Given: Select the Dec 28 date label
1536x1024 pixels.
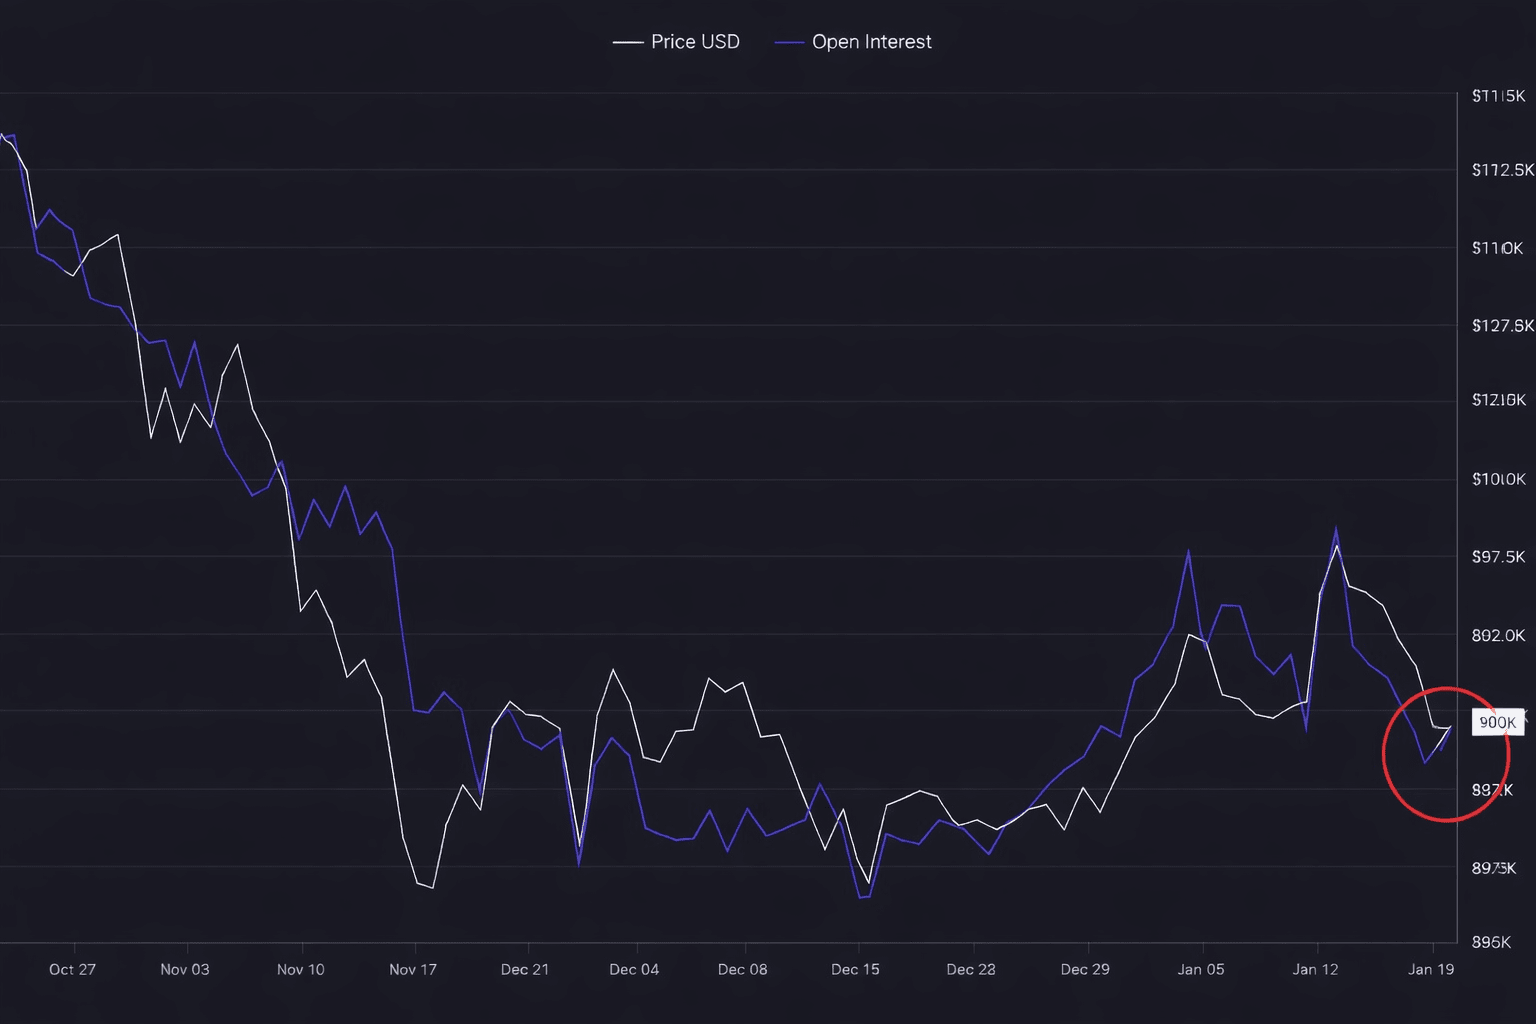Looking at the screenshot, I should click(x=971, y=969).
